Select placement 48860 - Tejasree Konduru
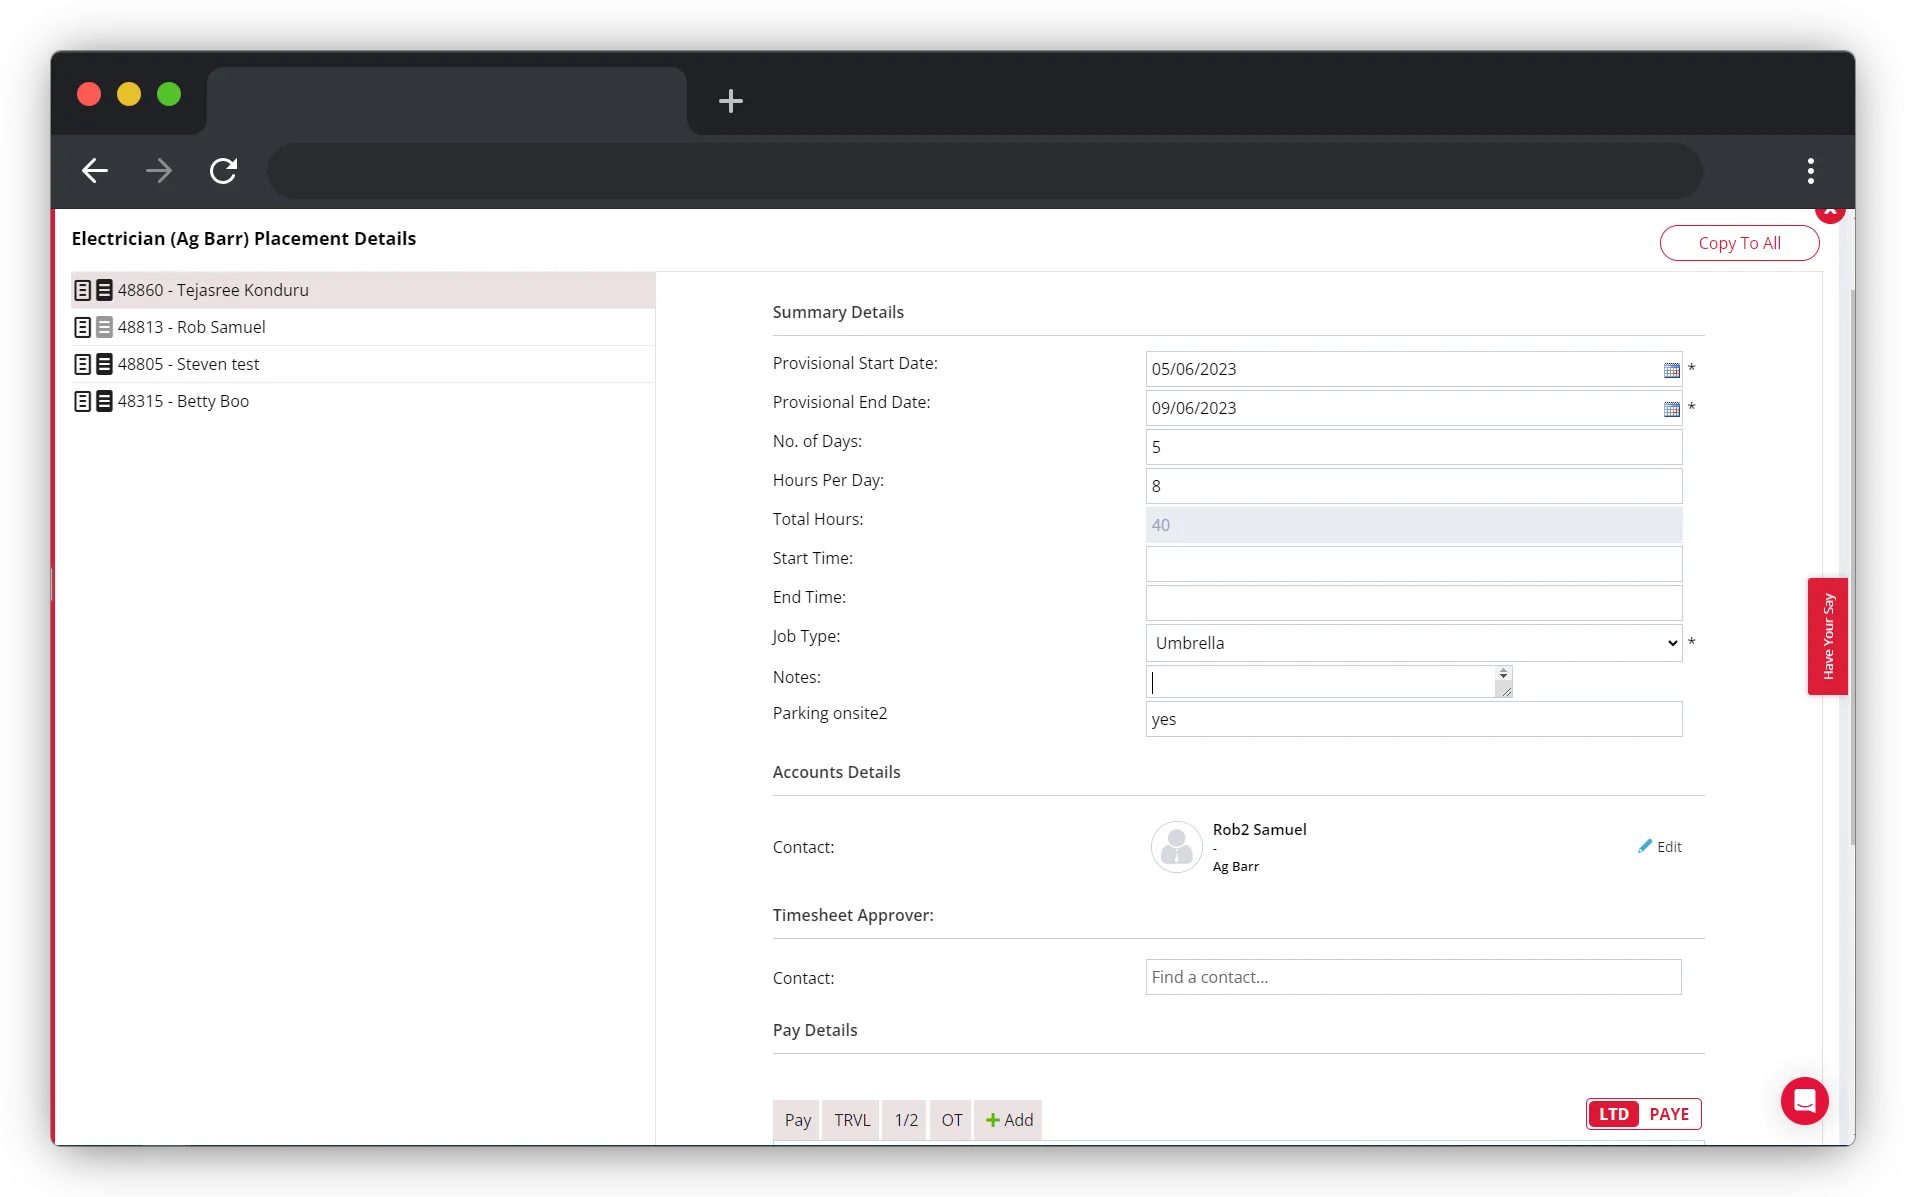Viewport: 1906px width, 1197px height. point(363,290)
